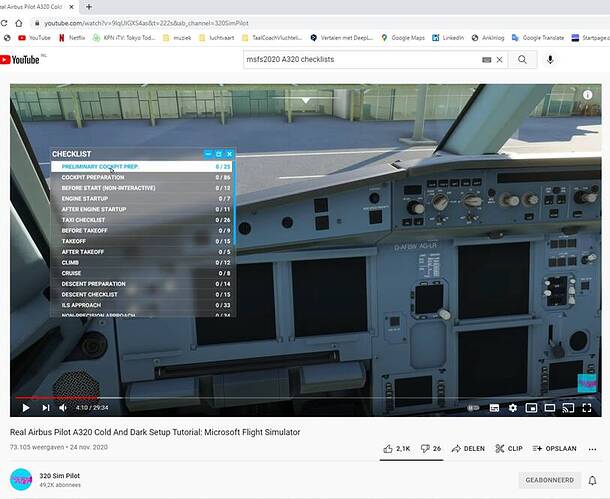Click the browser address bar URL
Screen dimensions: 610x499
[x=146, y=23]
